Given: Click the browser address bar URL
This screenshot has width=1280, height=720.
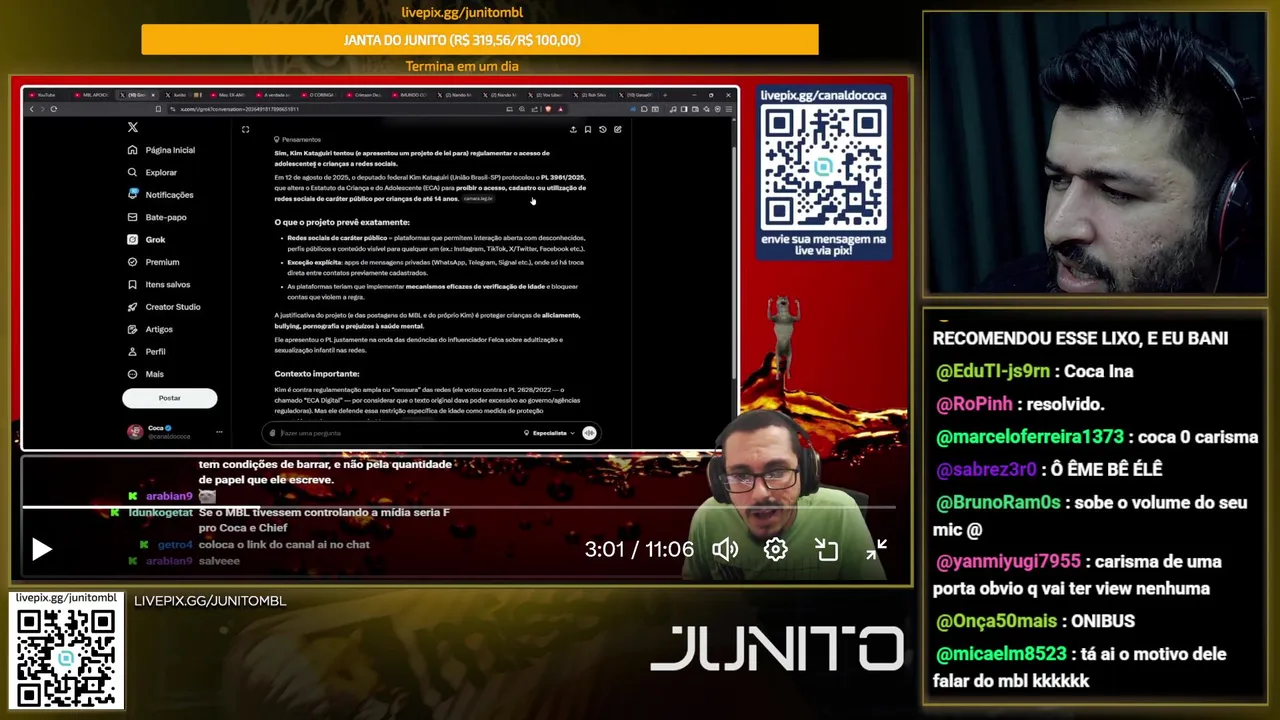Looking at the screenshot, I should pyautogui.click(x=240, y=109).
